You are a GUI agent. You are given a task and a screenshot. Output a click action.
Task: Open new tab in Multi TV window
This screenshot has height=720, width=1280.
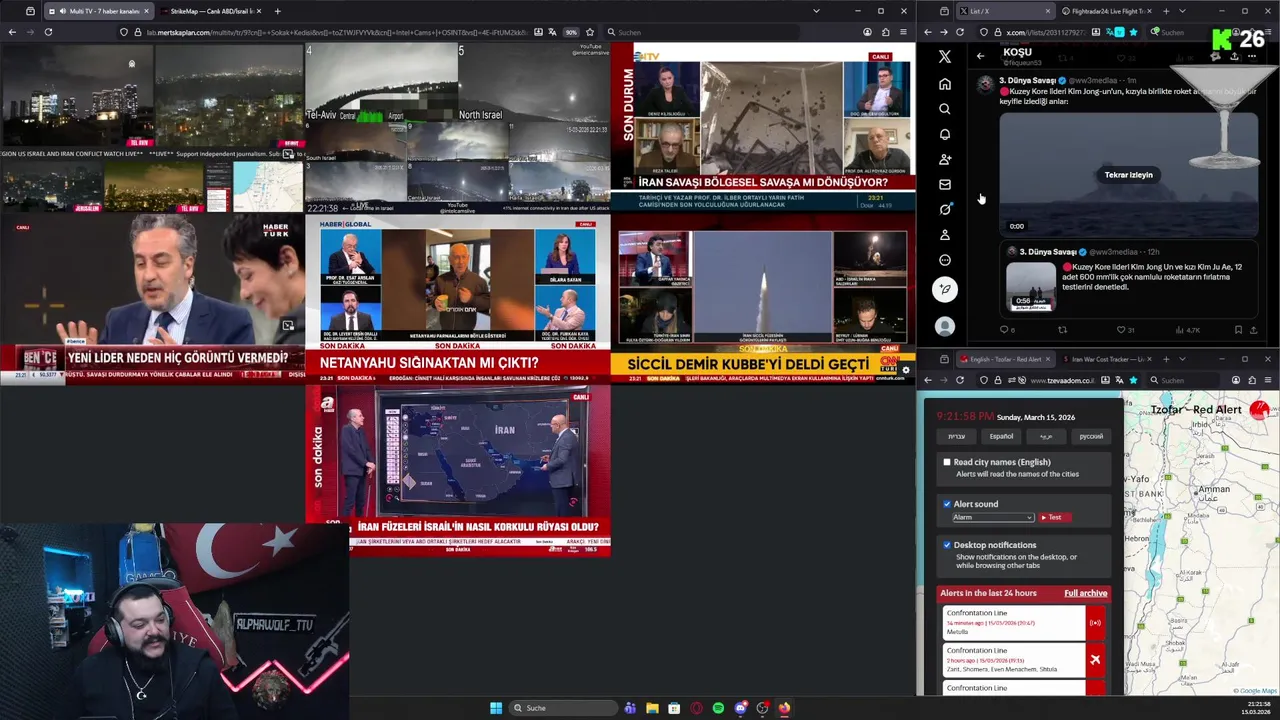278,11
